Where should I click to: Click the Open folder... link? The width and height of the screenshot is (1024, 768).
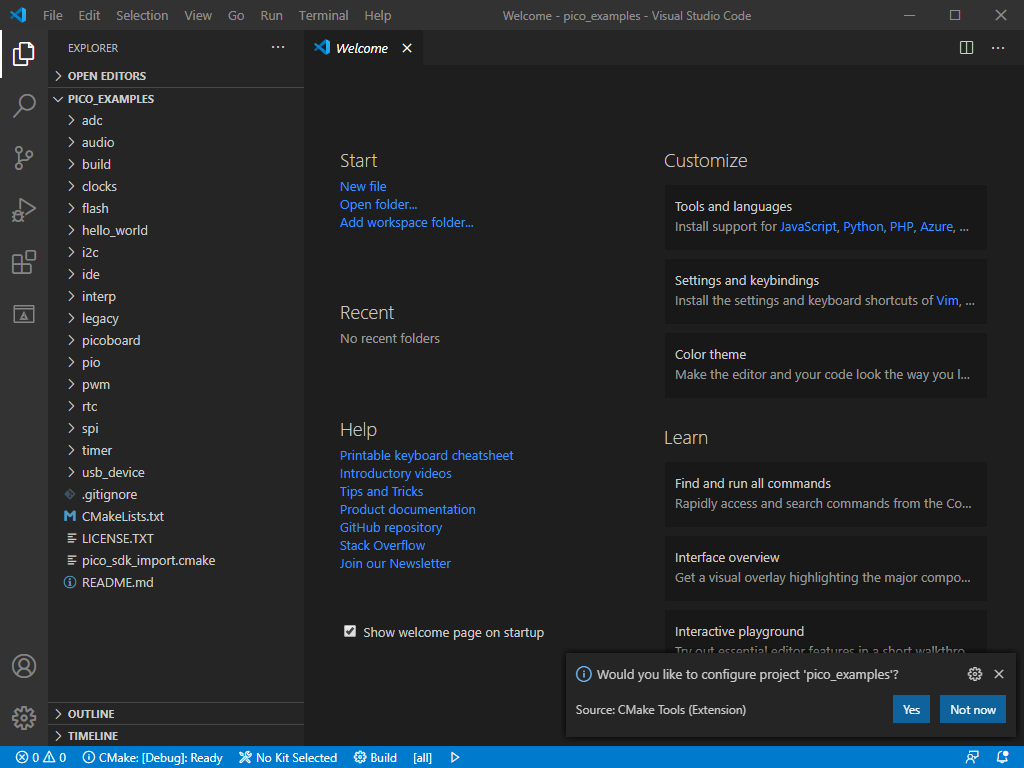click(379, 204)
